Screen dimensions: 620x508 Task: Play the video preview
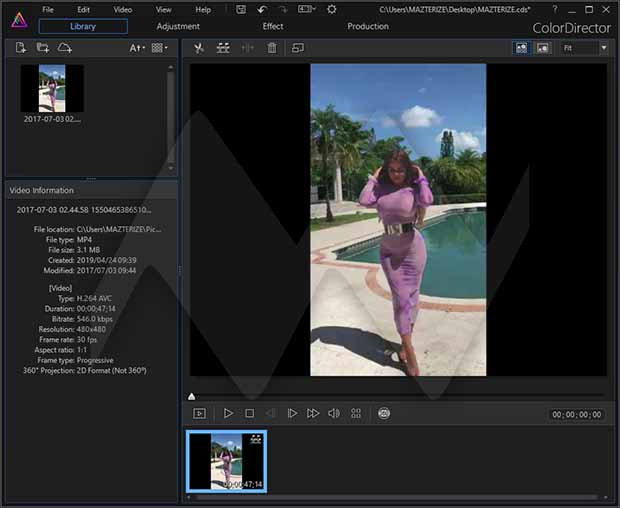coord(228,414)
